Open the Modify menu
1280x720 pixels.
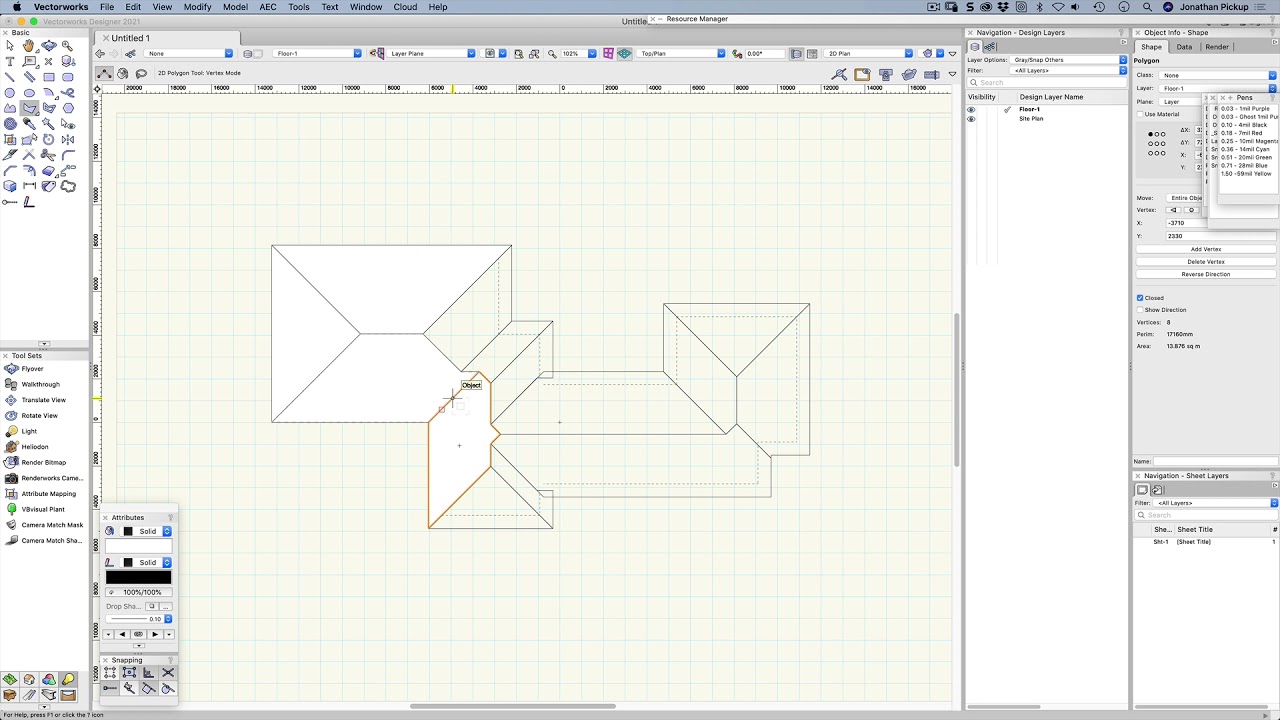197,7
